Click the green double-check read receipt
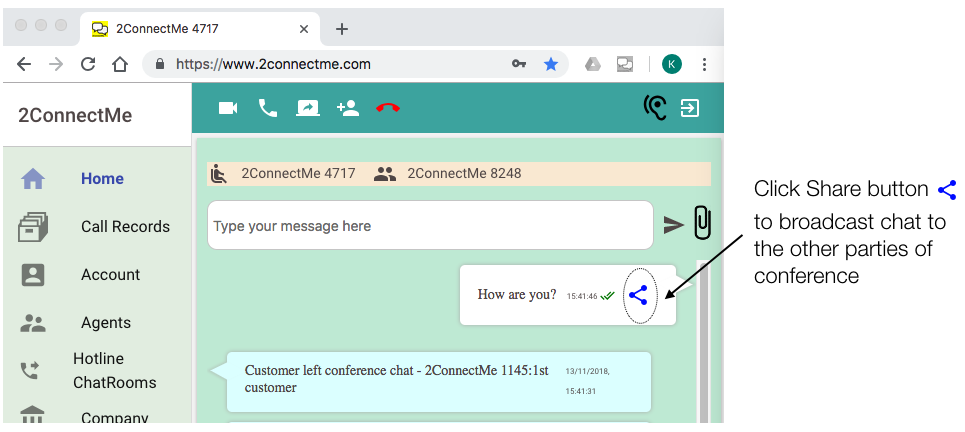Image resolution: width=965 pixels, height=432 pixels. [607, 296]
